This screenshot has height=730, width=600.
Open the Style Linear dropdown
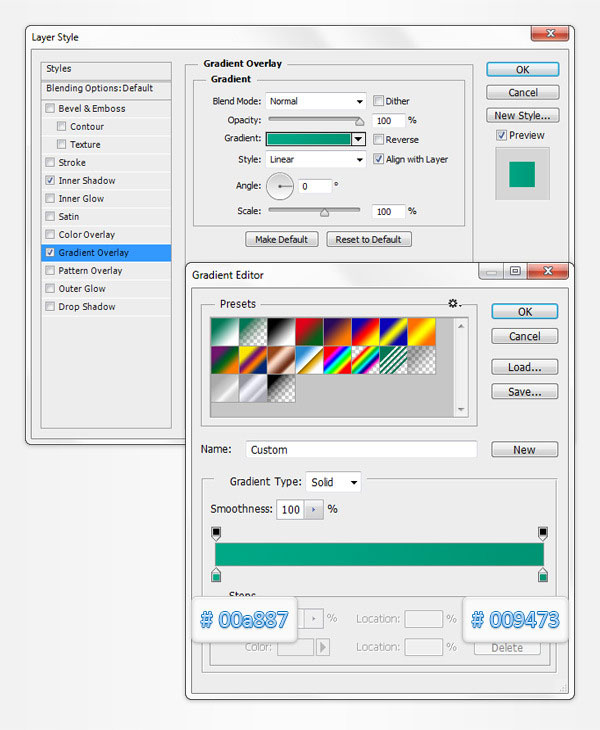pos(316,159)
